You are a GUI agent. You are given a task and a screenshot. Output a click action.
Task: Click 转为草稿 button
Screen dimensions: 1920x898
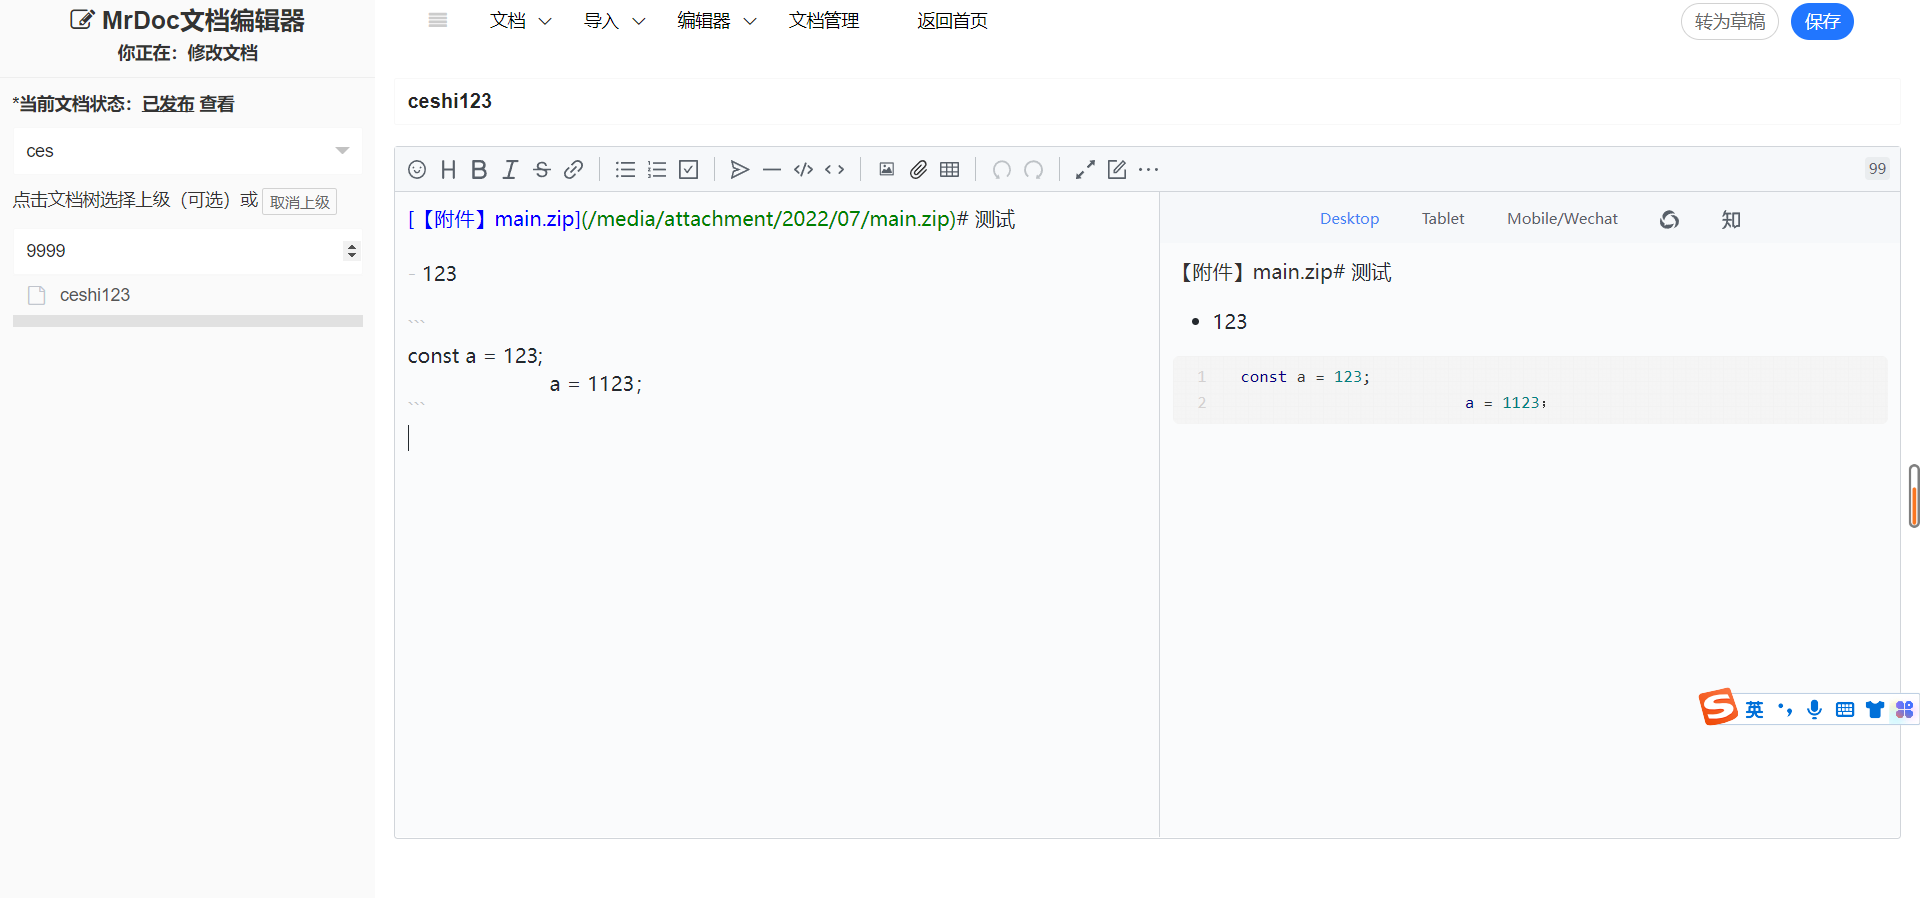1730,22
